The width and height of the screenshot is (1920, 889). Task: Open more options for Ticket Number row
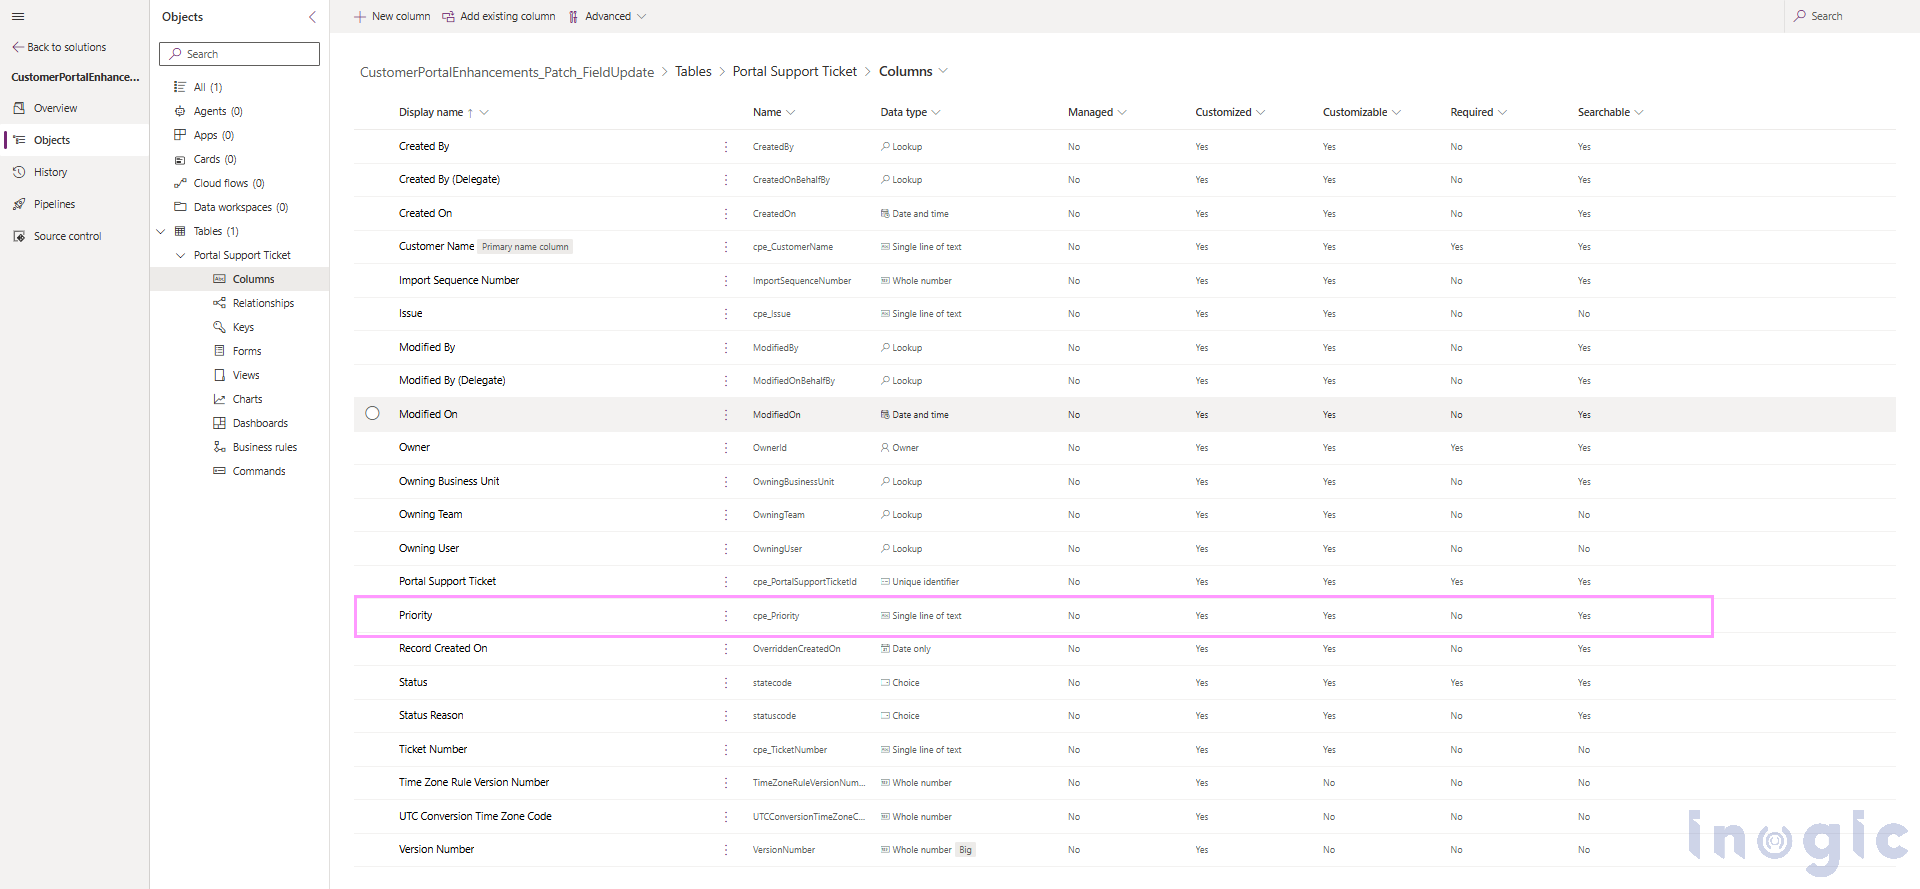[x=726, y=750]
